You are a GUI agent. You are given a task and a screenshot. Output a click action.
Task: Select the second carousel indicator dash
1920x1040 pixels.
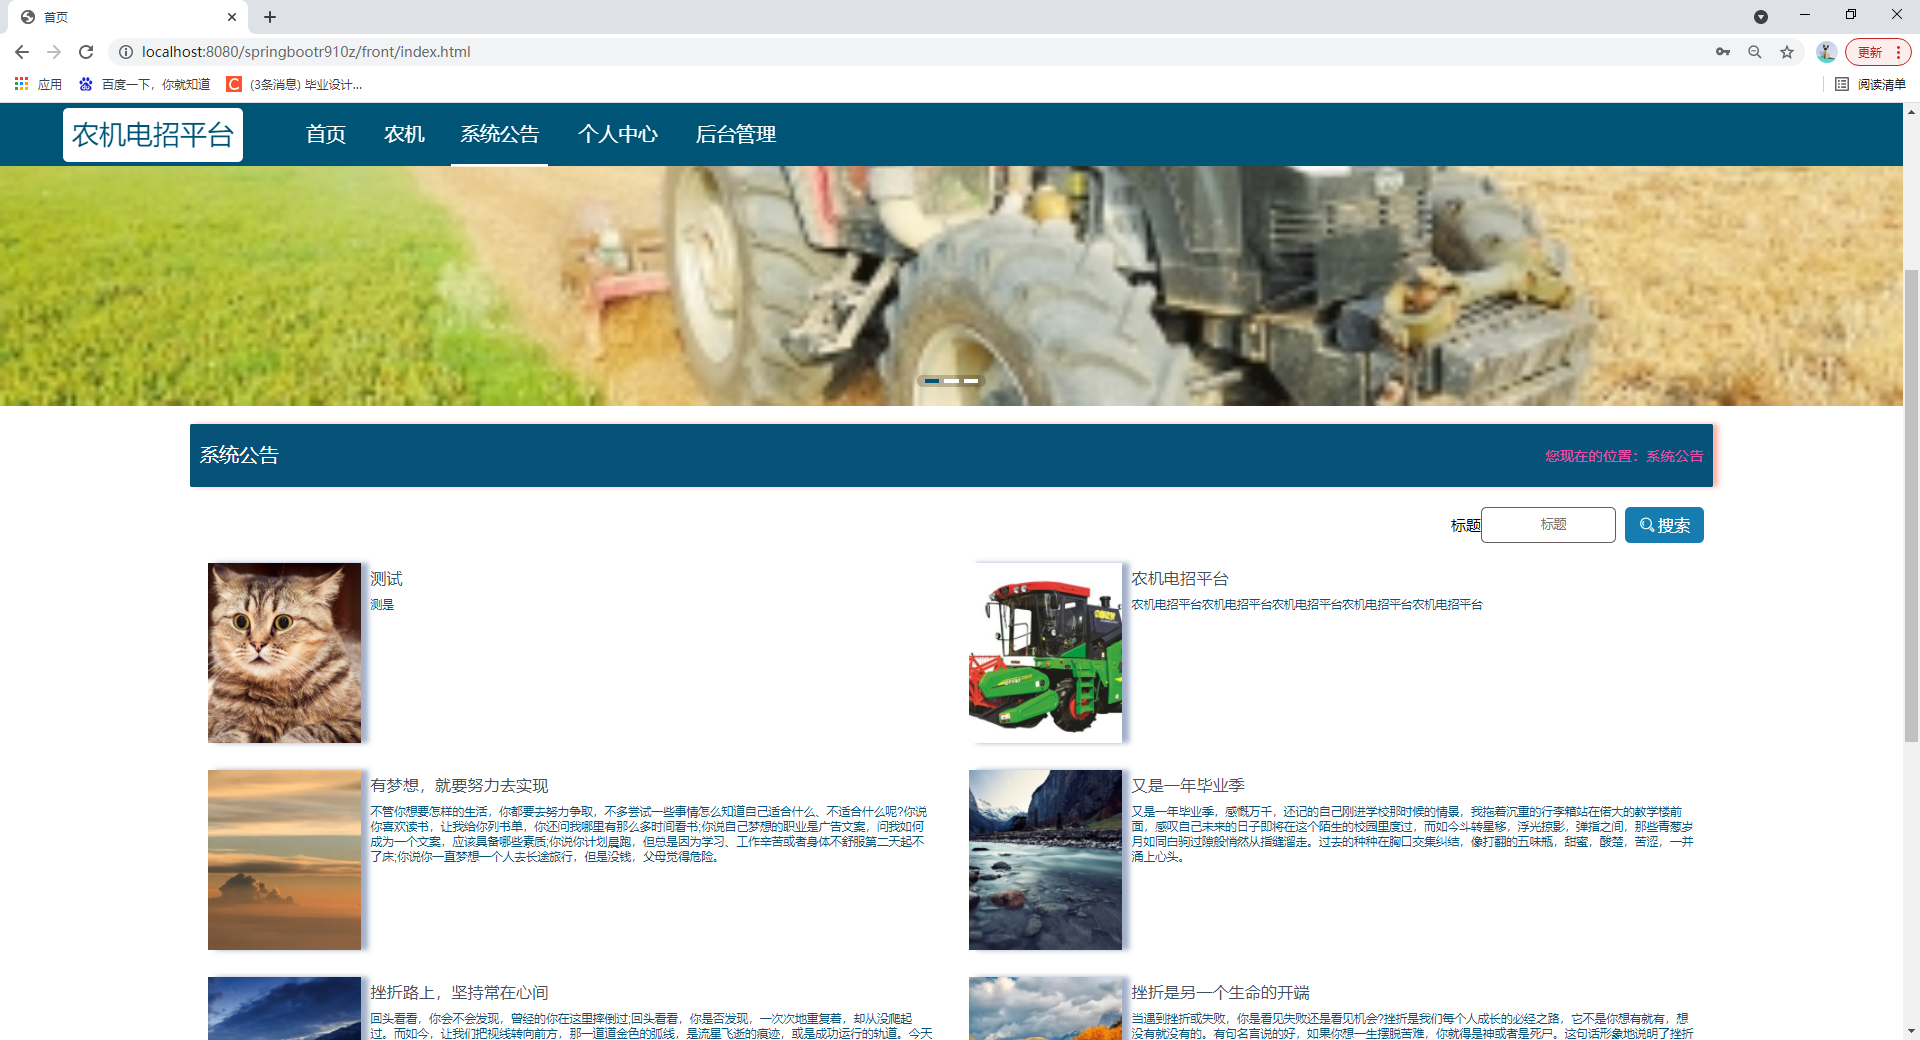click(952, 381)
